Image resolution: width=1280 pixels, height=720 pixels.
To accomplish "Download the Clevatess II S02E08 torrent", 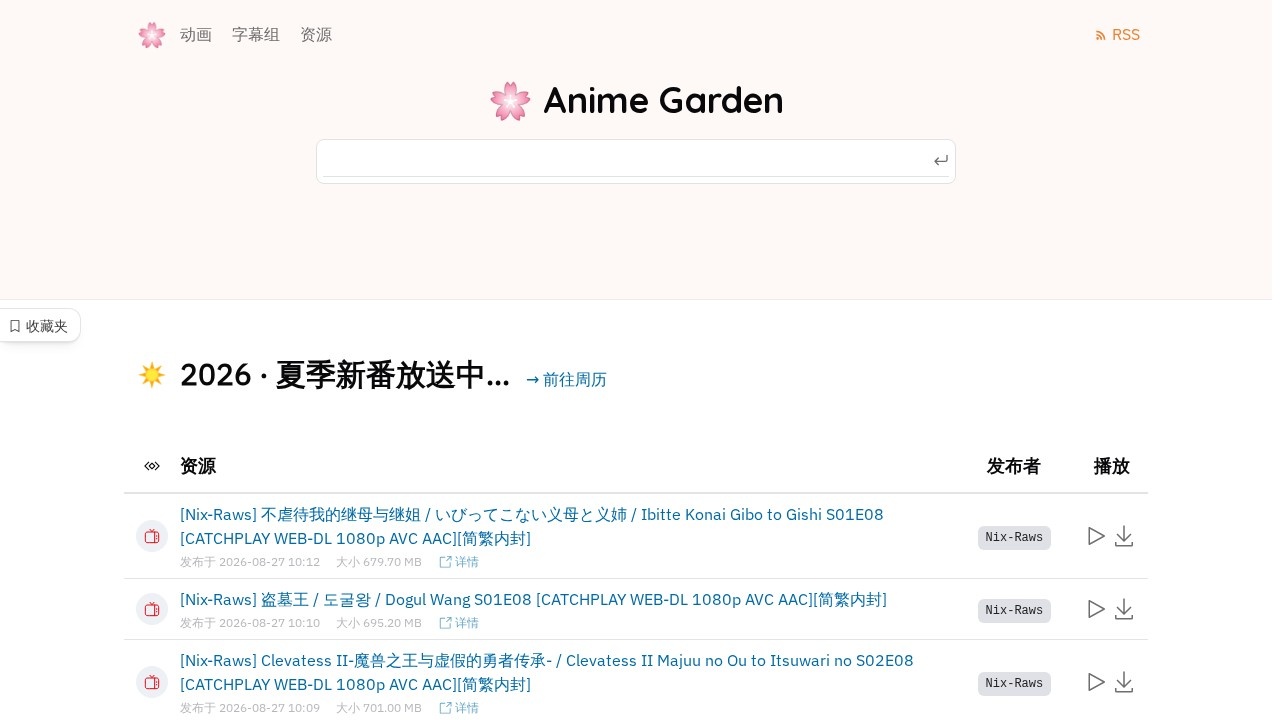I will [x=1124, y=683].
